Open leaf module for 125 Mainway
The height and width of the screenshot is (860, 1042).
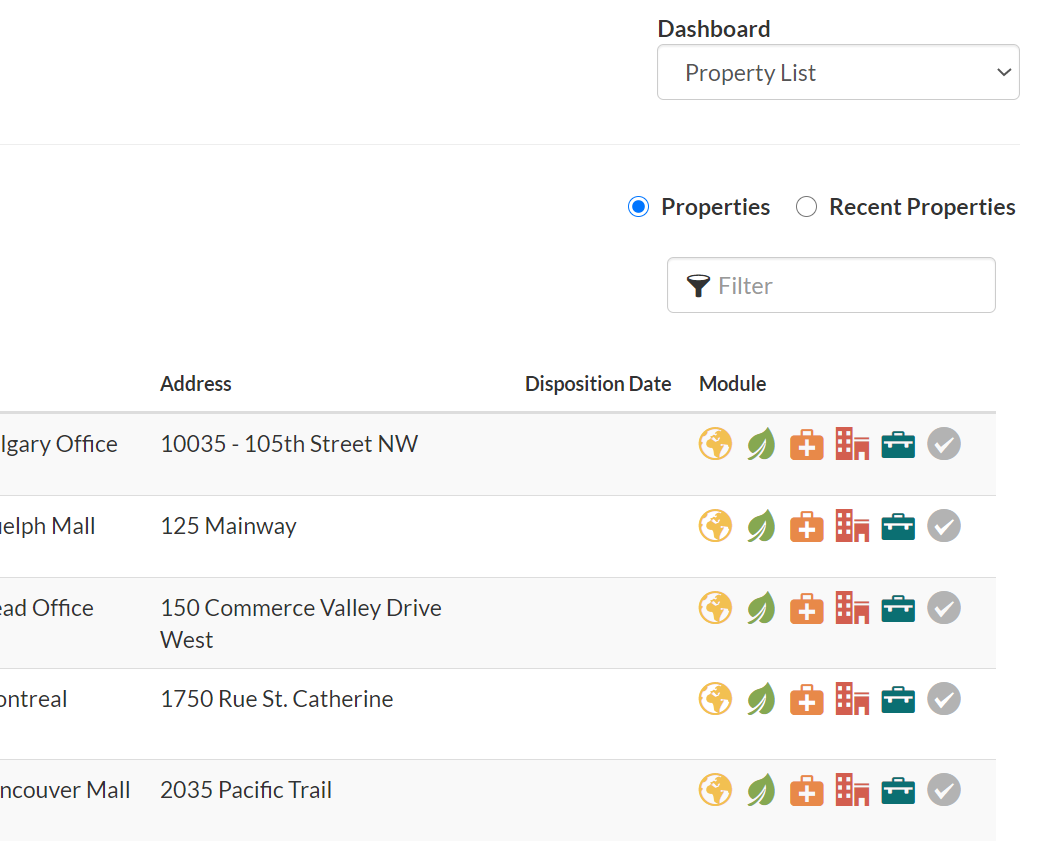coord(761,526)
